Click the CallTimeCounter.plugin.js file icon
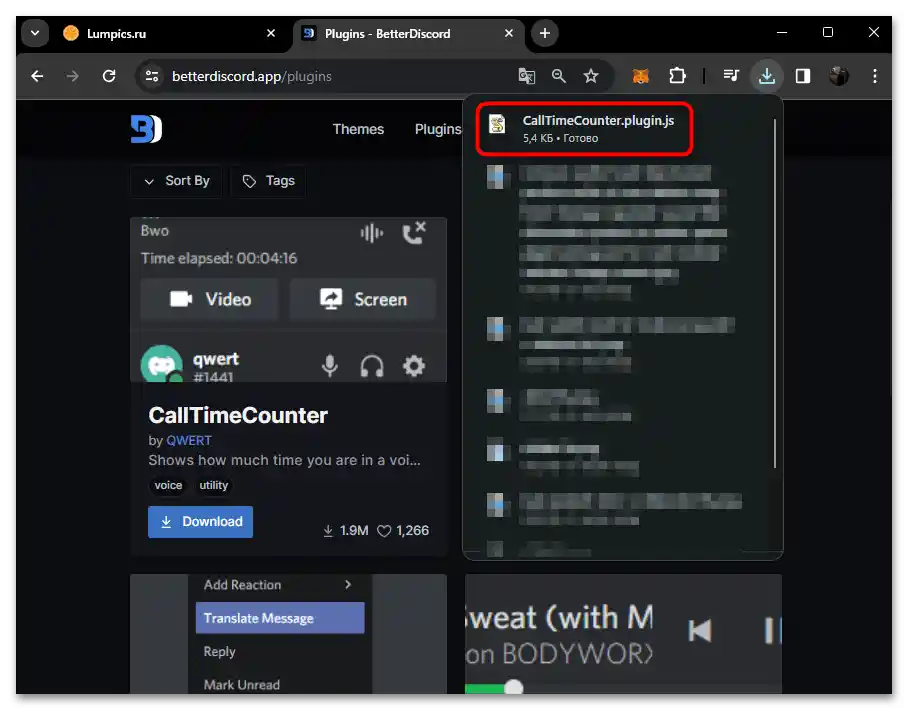 (x=497, y=124)
